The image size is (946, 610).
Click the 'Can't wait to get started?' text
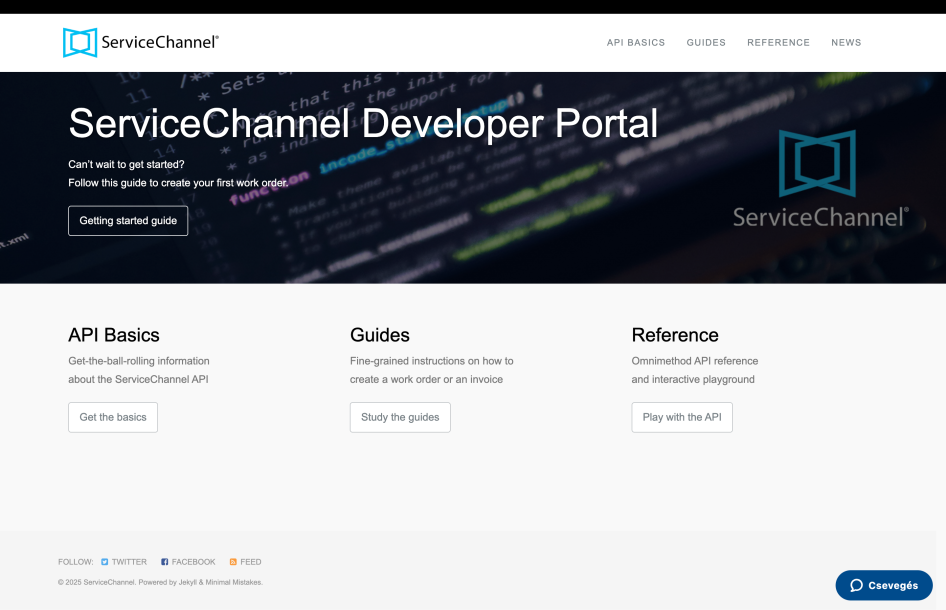click(x=126, y=164)
